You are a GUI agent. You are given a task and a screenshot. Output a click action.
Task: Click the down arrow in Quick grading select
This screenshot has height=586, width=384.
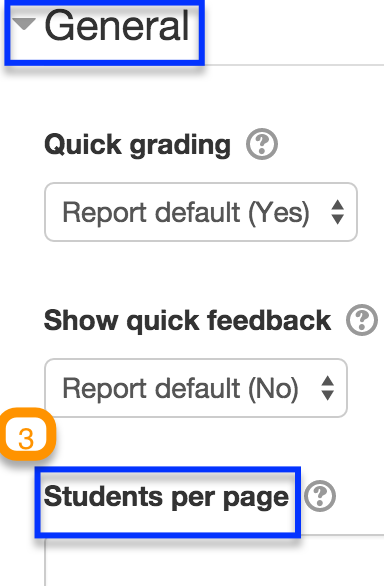click(337, 219)
